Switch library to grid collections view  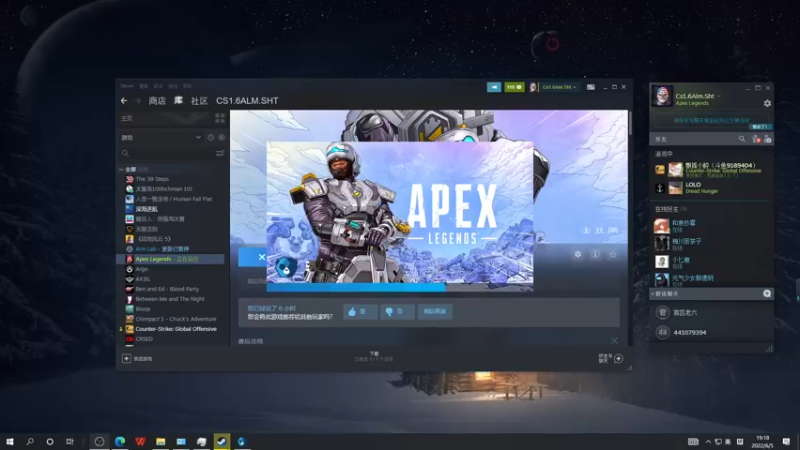click(x=220, y=118)
